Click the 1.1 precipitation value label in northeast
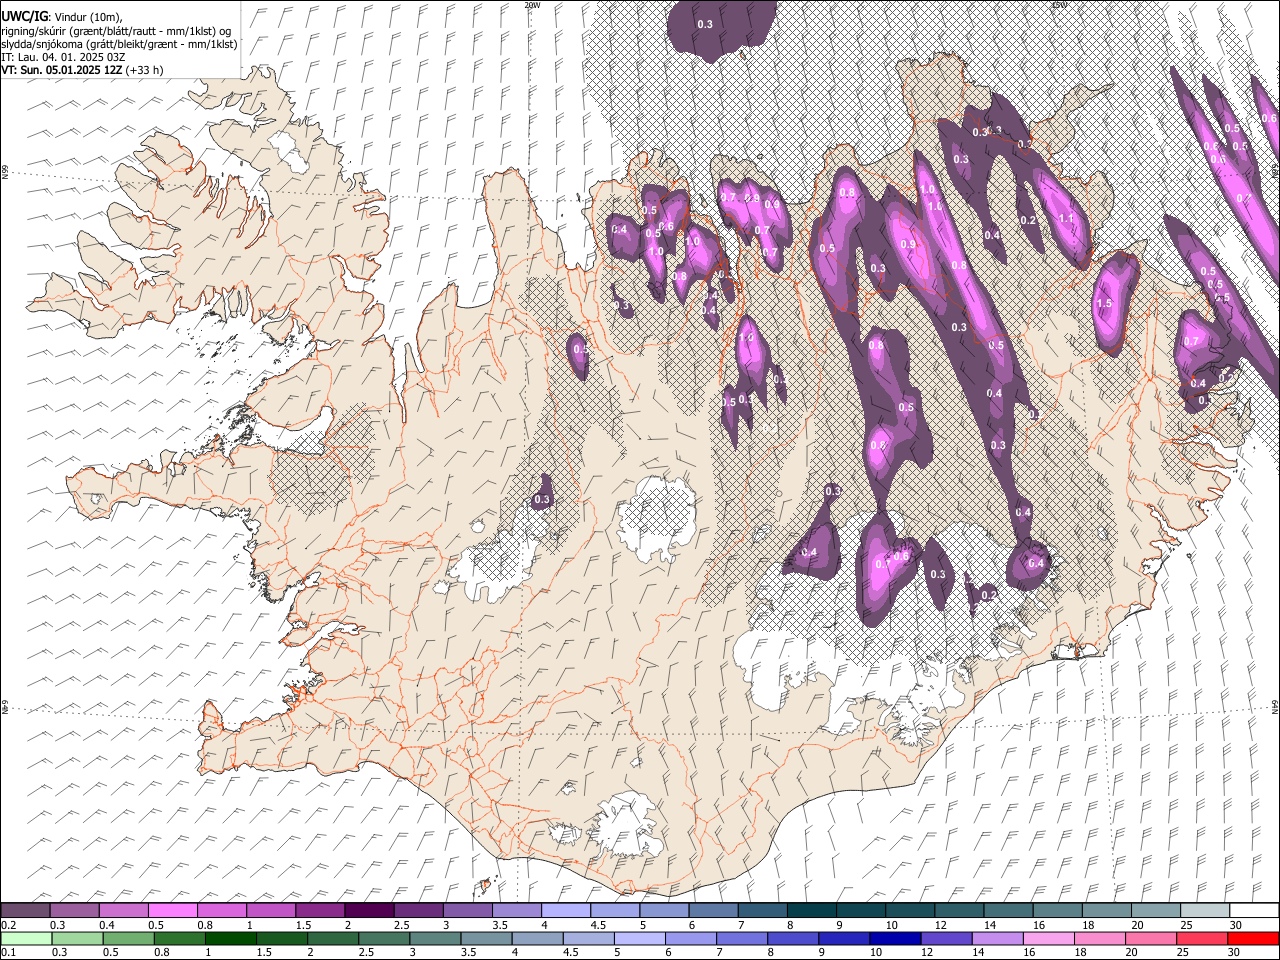This screenshot has width=1280, height=960. pos(1066,219)
